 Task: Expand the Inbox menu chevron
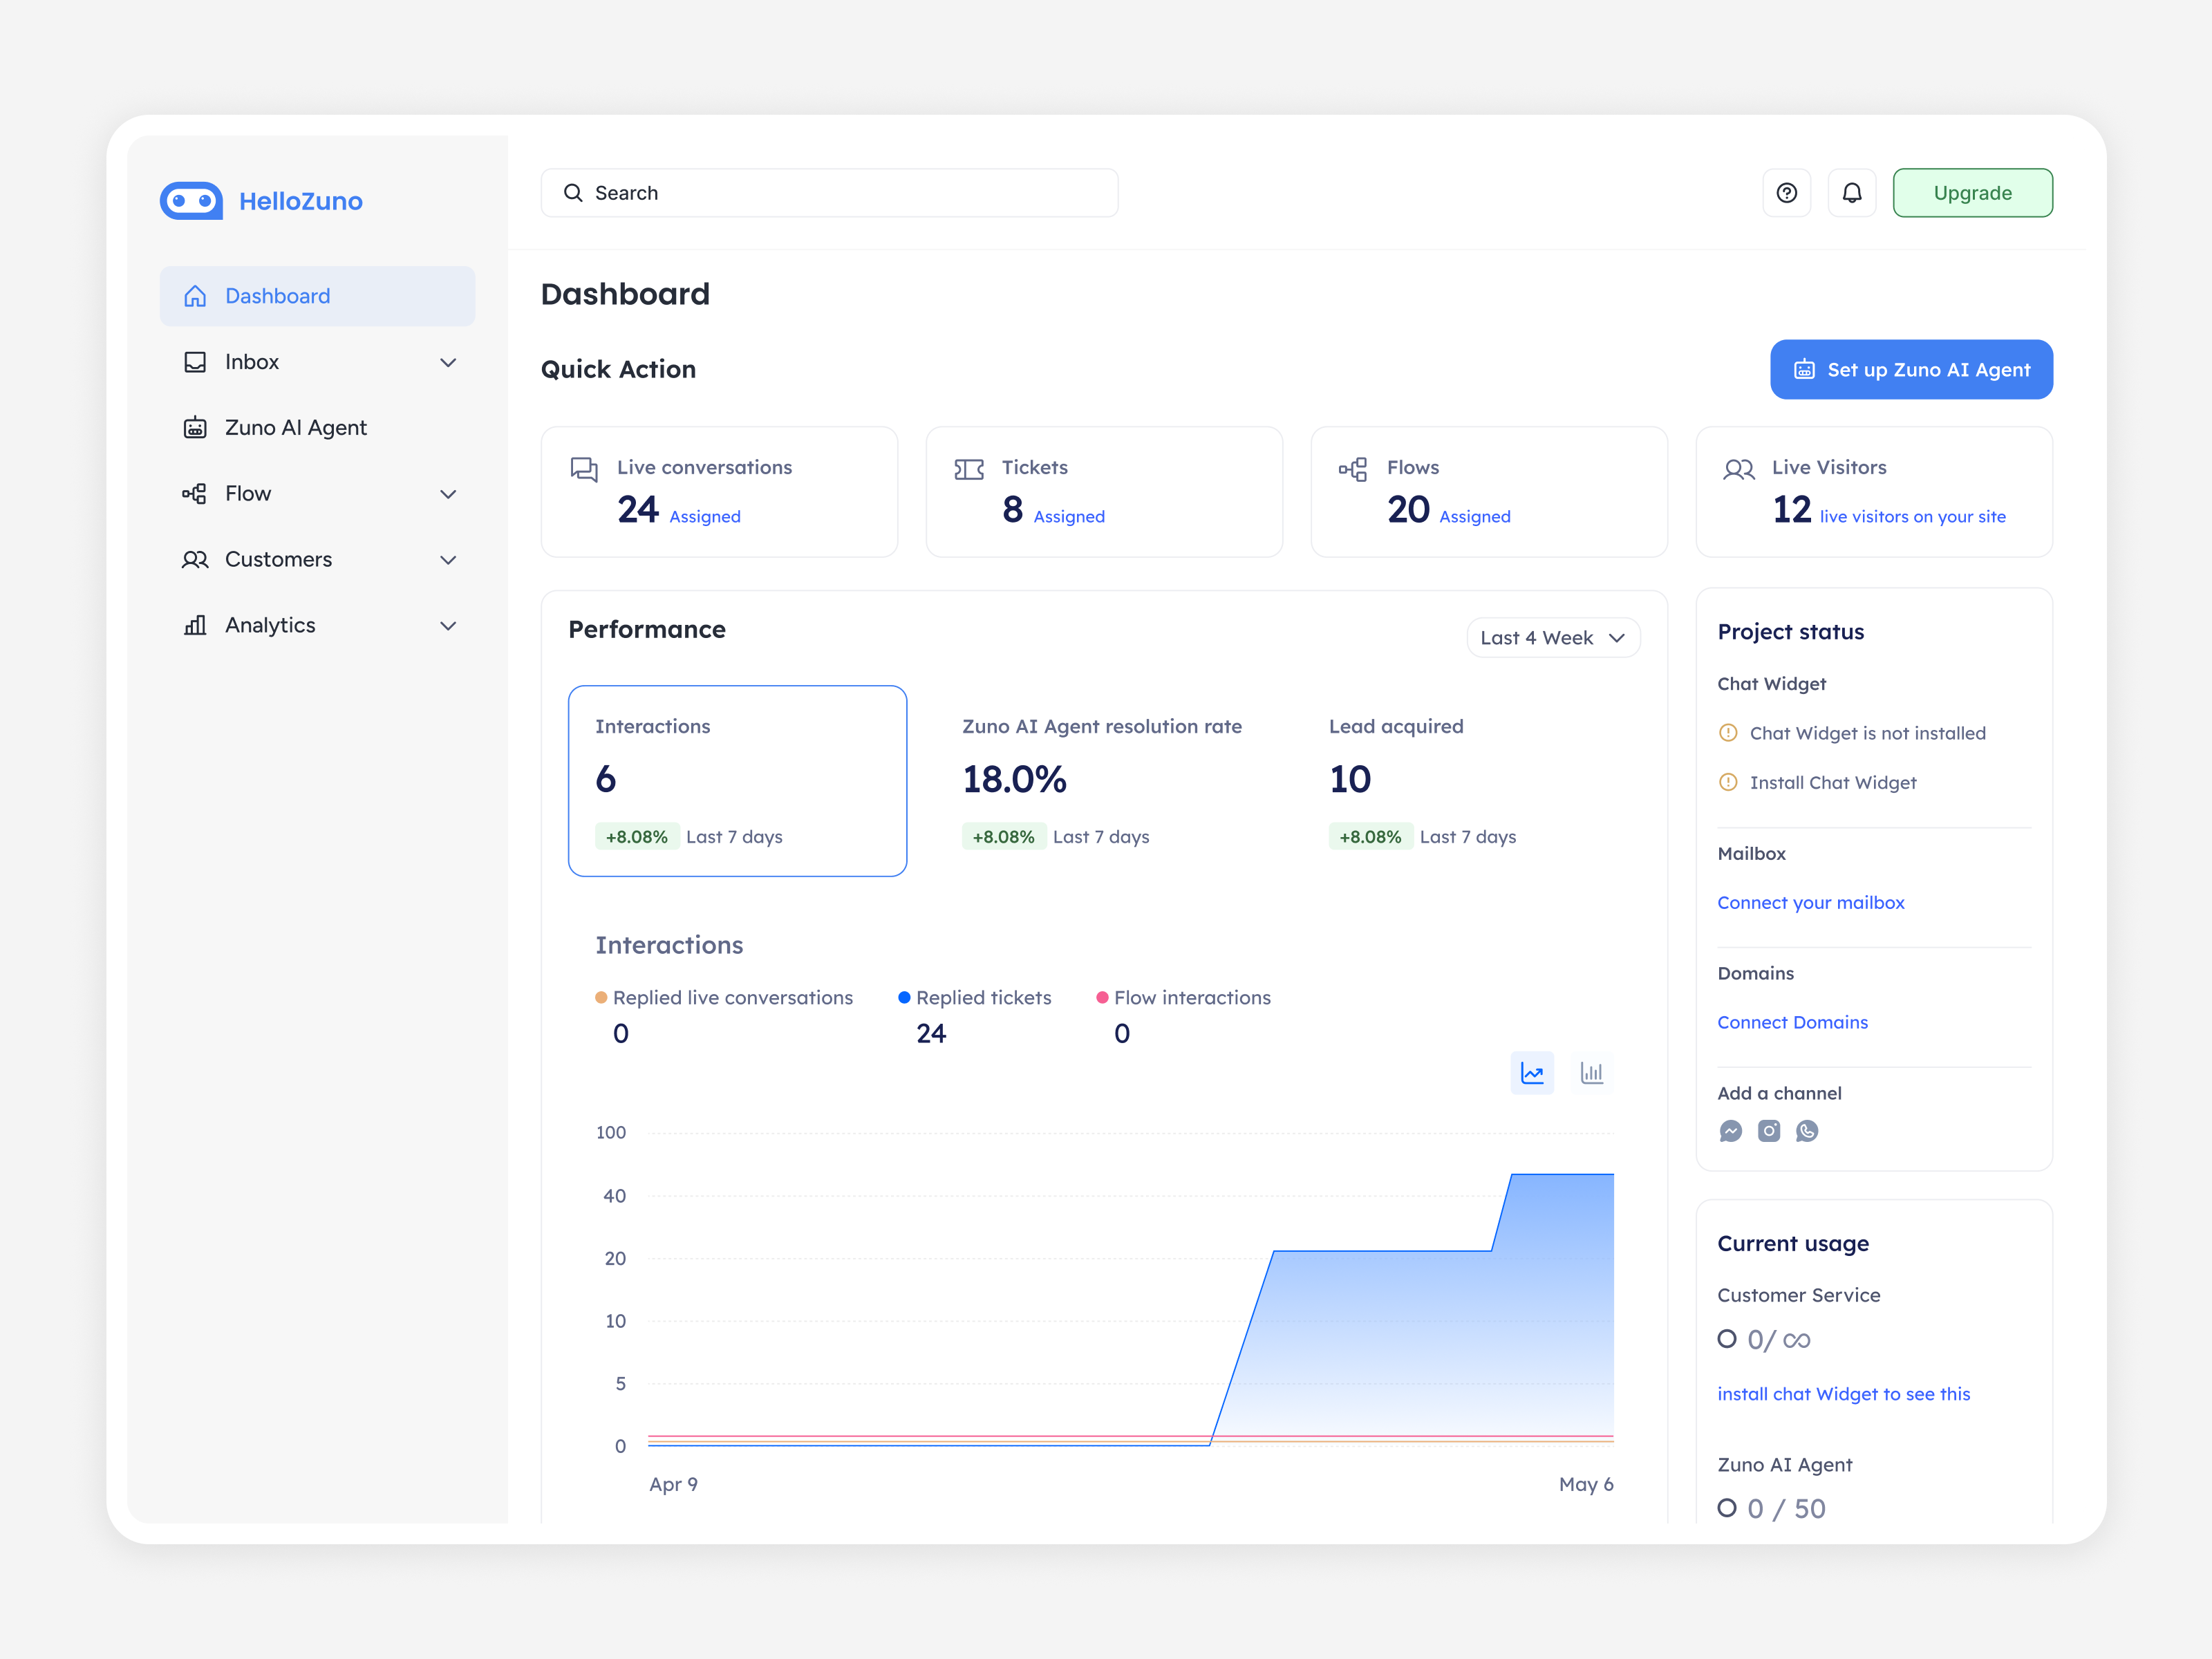(448, 363)
